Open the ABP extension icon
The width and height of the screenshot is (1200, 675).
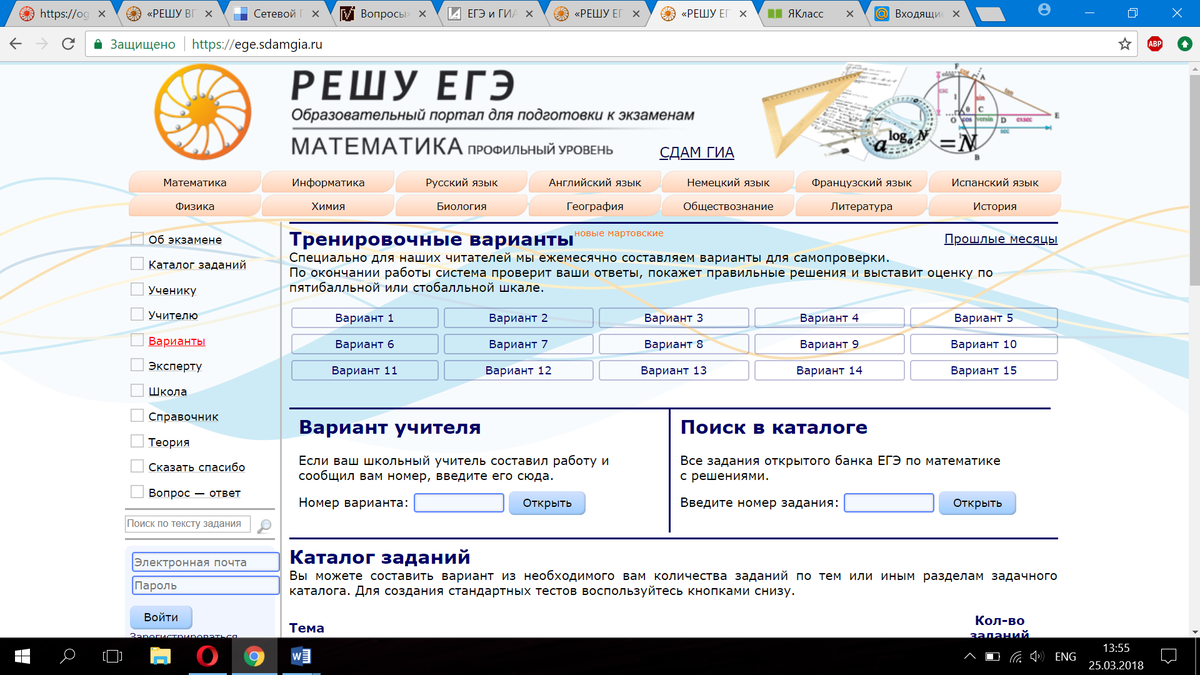[x=1154, y=44]
